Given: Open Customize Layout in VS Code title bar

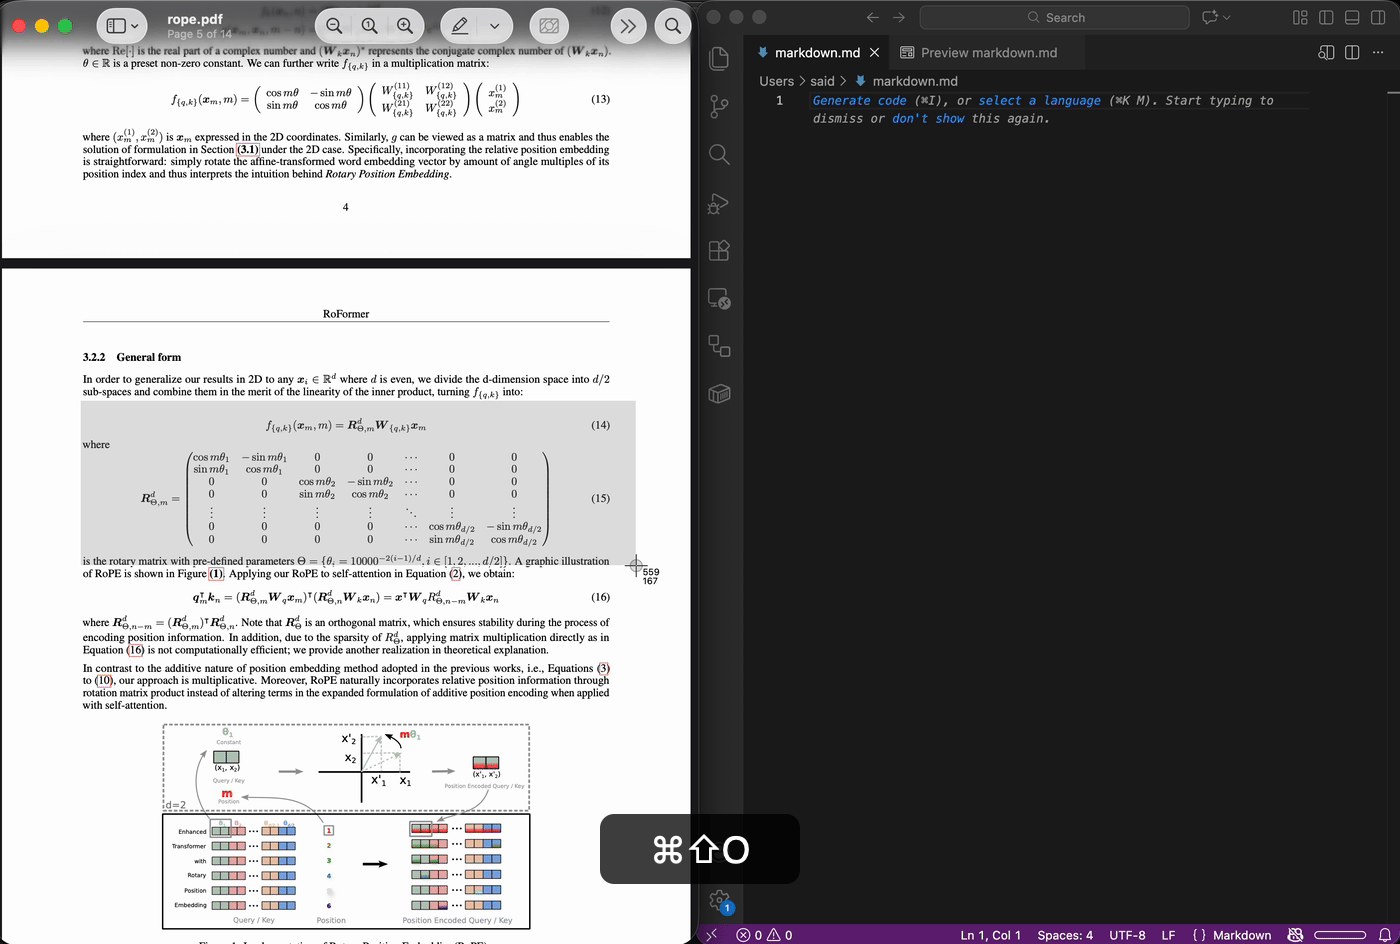Looking at the screenshot, I should 1300,17.
